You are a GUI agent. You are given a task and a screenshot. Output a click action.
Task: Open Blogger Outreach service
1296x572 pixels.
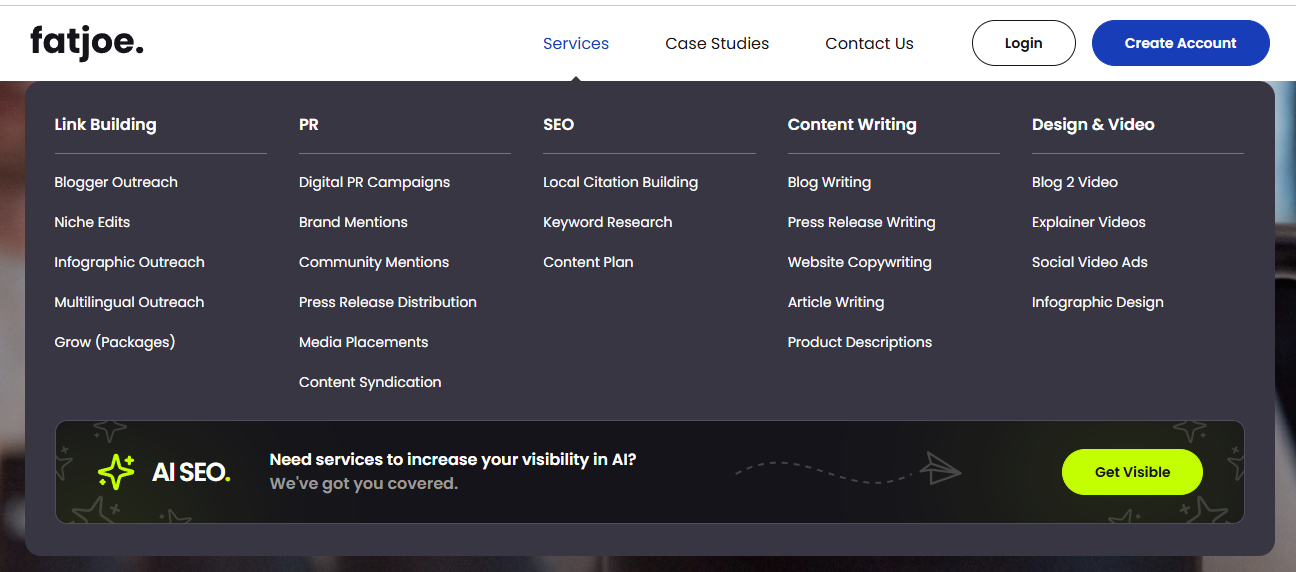click(116, 182)
